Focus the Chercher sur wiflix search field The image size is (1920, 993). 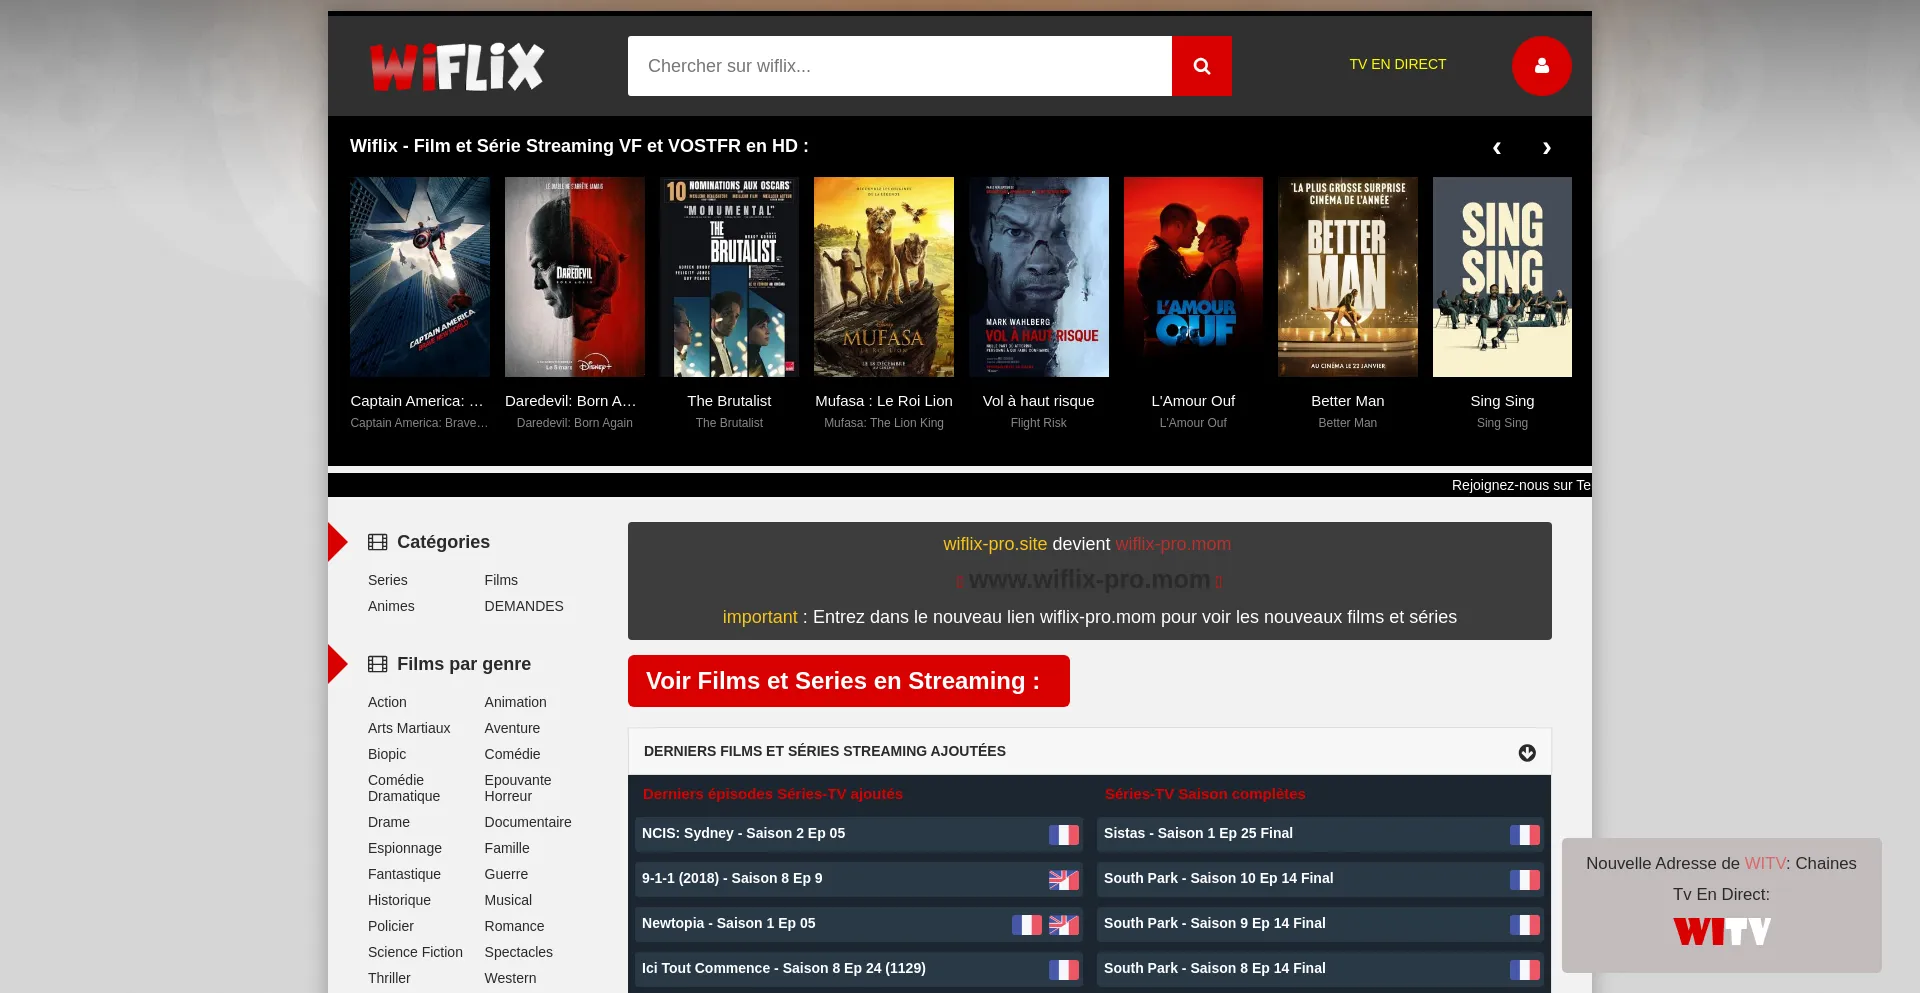(x=899, y=66)
